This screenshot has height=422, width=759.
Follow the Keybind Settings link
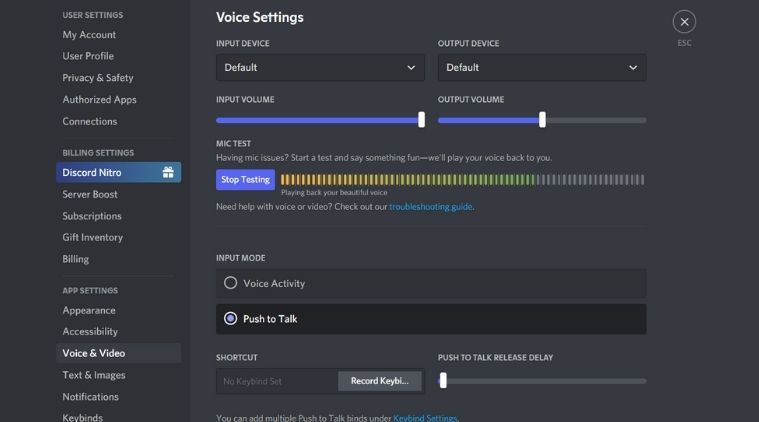[x=425, y=418]
